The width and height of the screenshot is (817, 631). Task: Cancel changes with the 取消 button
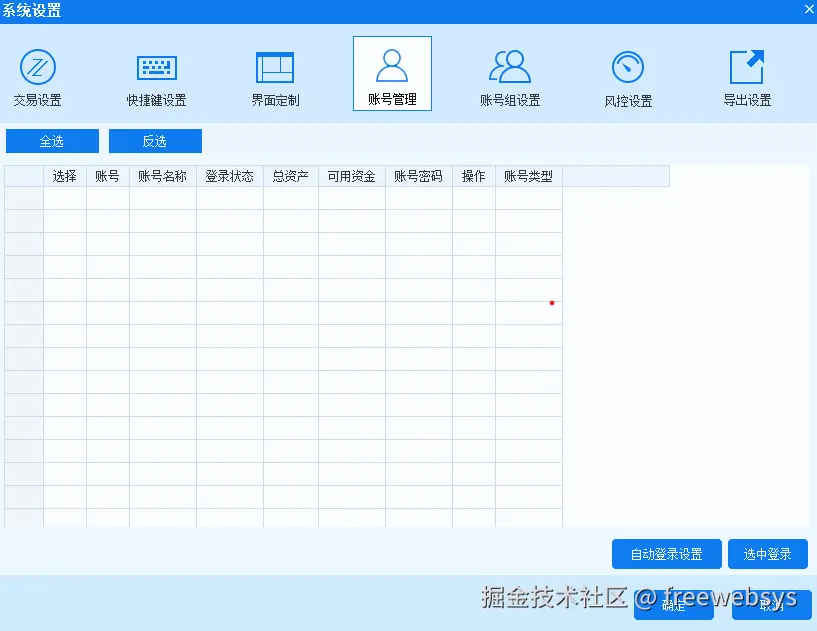click(x=768, y=606)
